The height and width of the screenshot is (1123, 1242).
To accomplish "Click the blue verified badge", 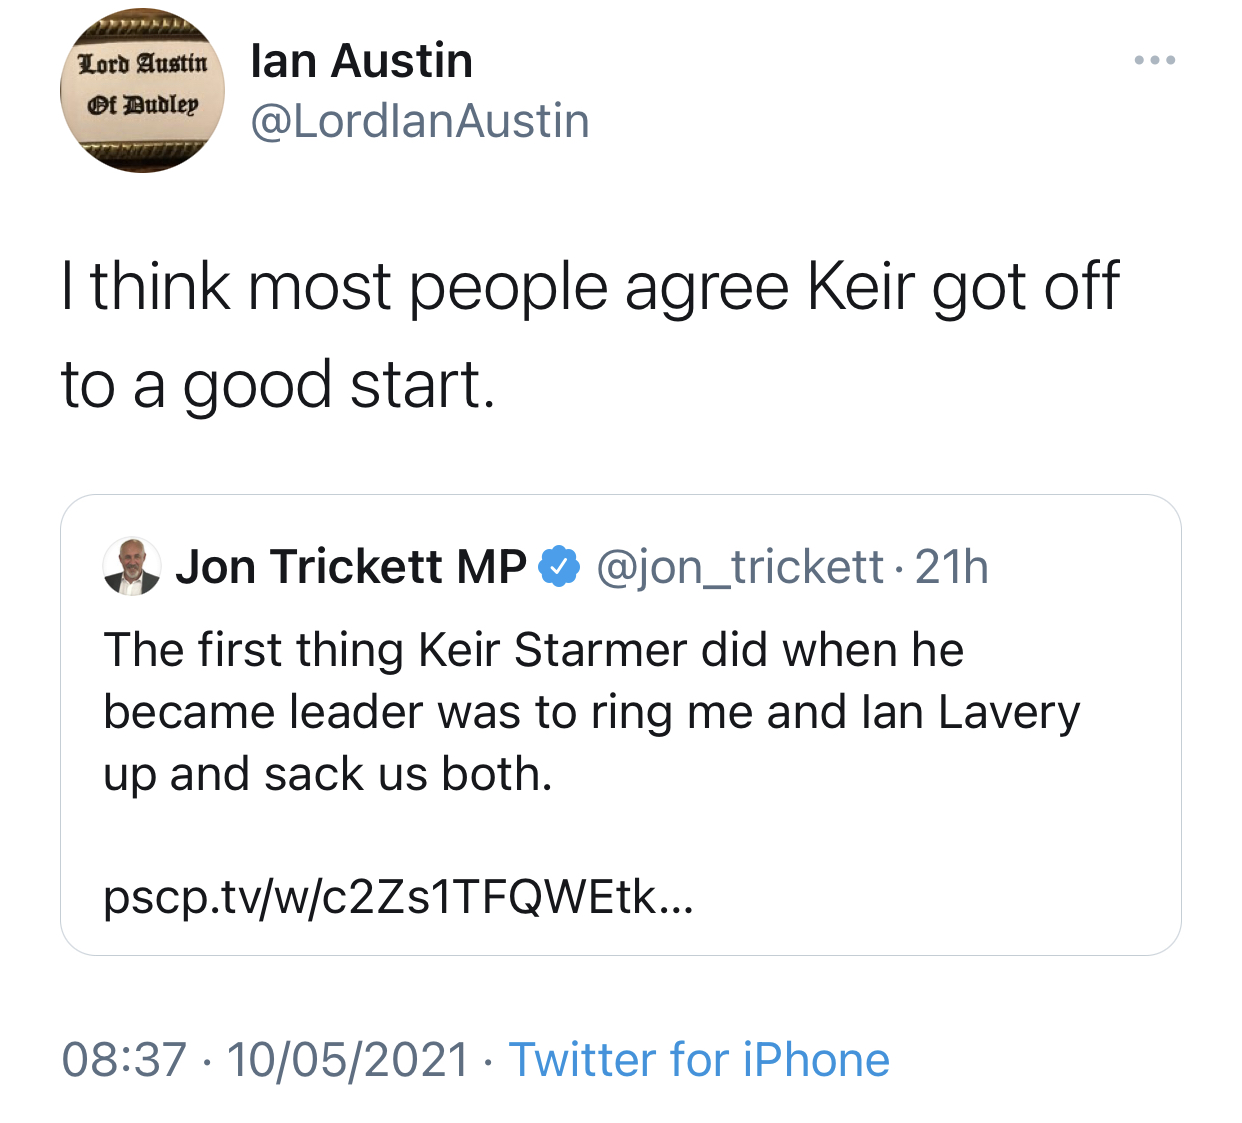I will [x=559, y=567].
